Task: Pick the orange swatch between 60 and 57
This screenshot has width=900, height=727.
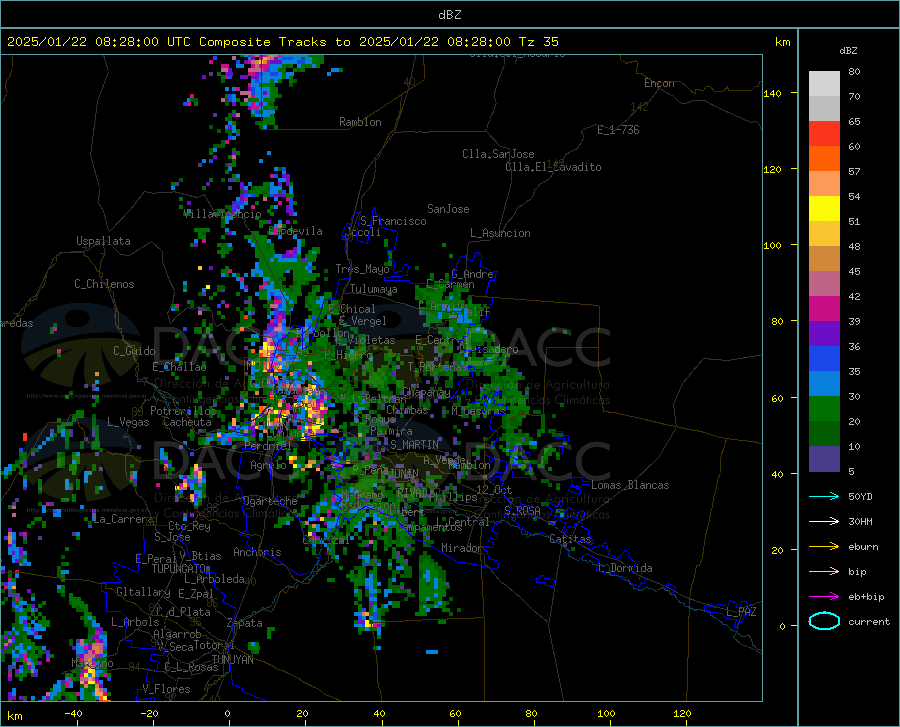Action: click(824, 159)
